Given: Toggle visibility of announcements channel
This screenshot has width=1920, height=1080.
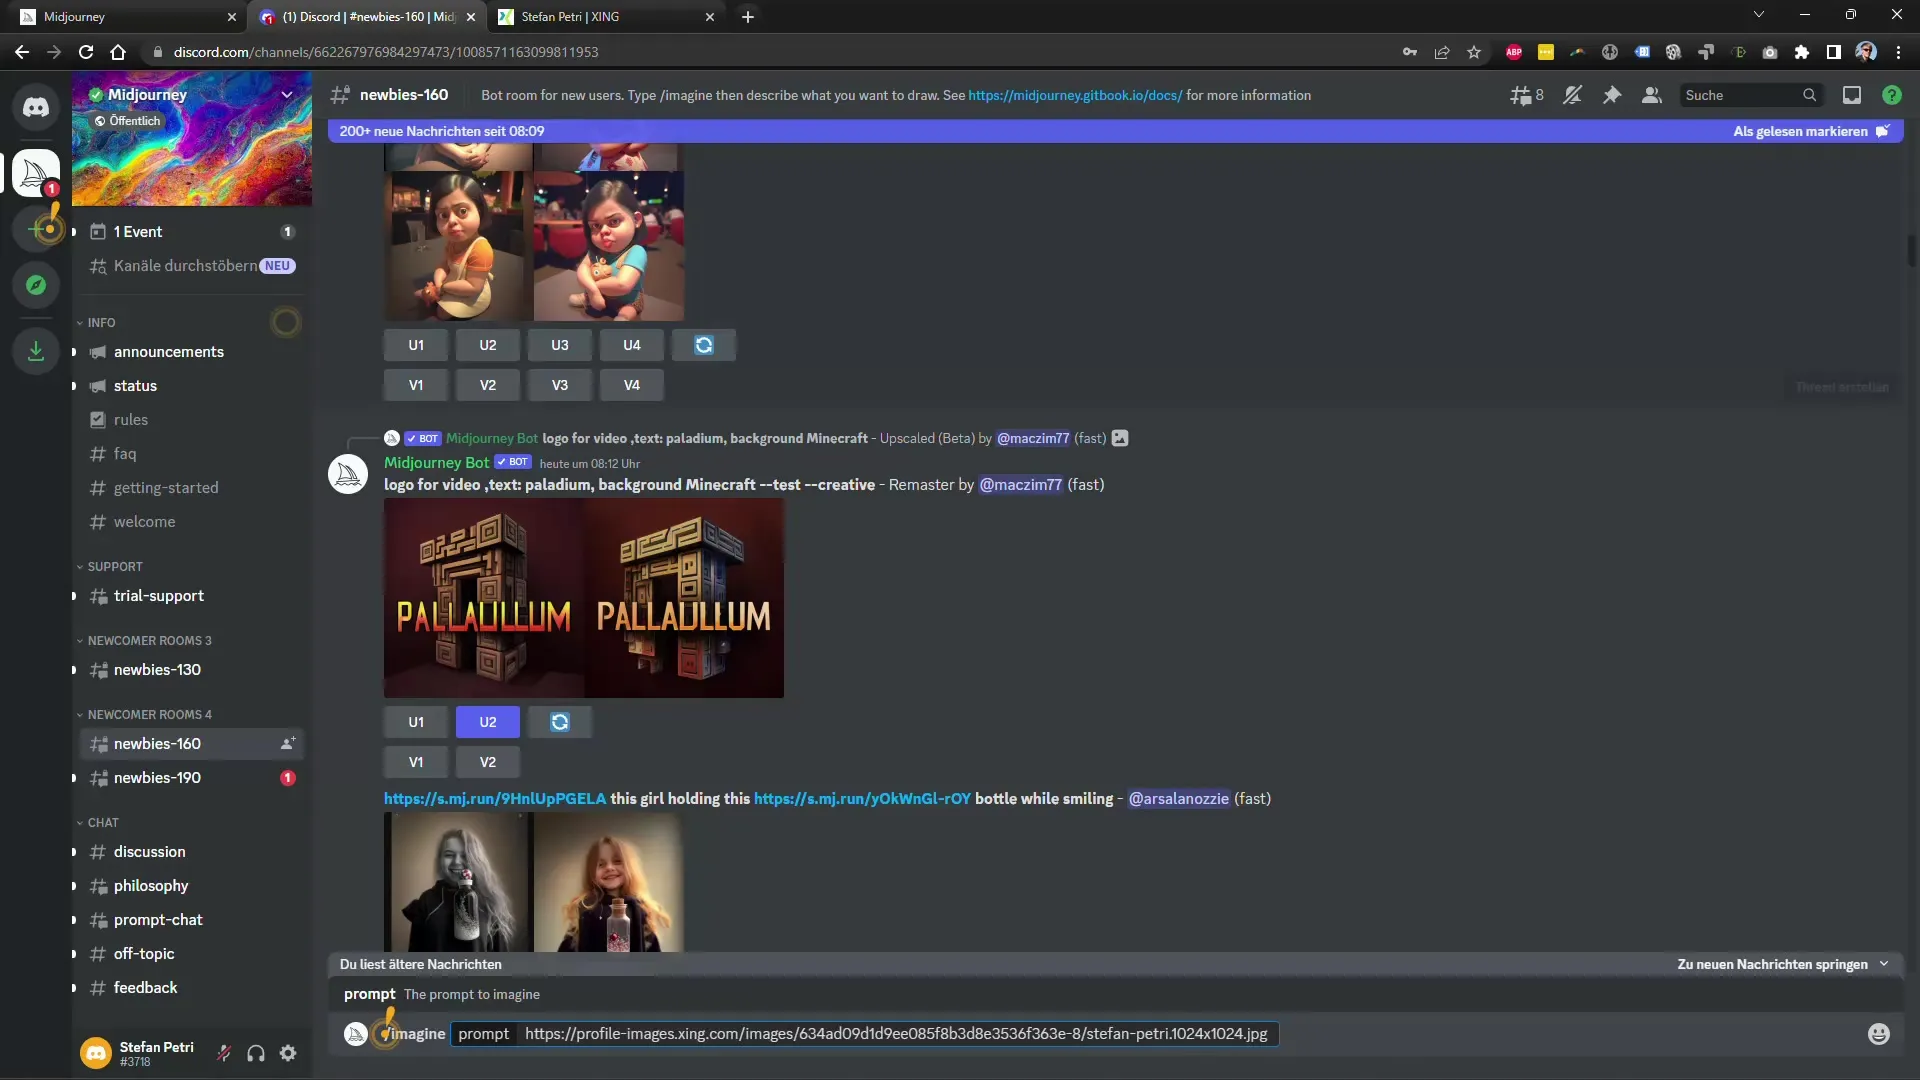Looking at the screenshot, I should pyautogui.click(x=74, y=351).
